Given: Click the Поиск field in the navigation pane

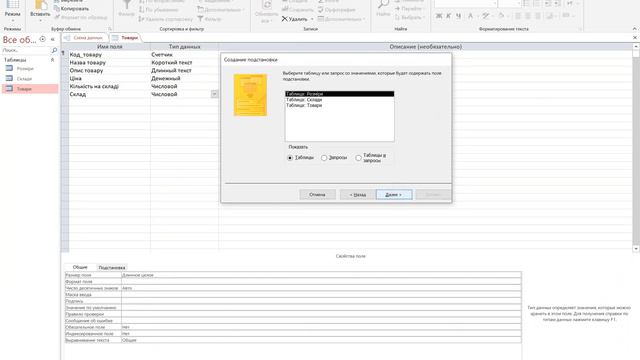Looking at the screenshot, I should [25, 50].
